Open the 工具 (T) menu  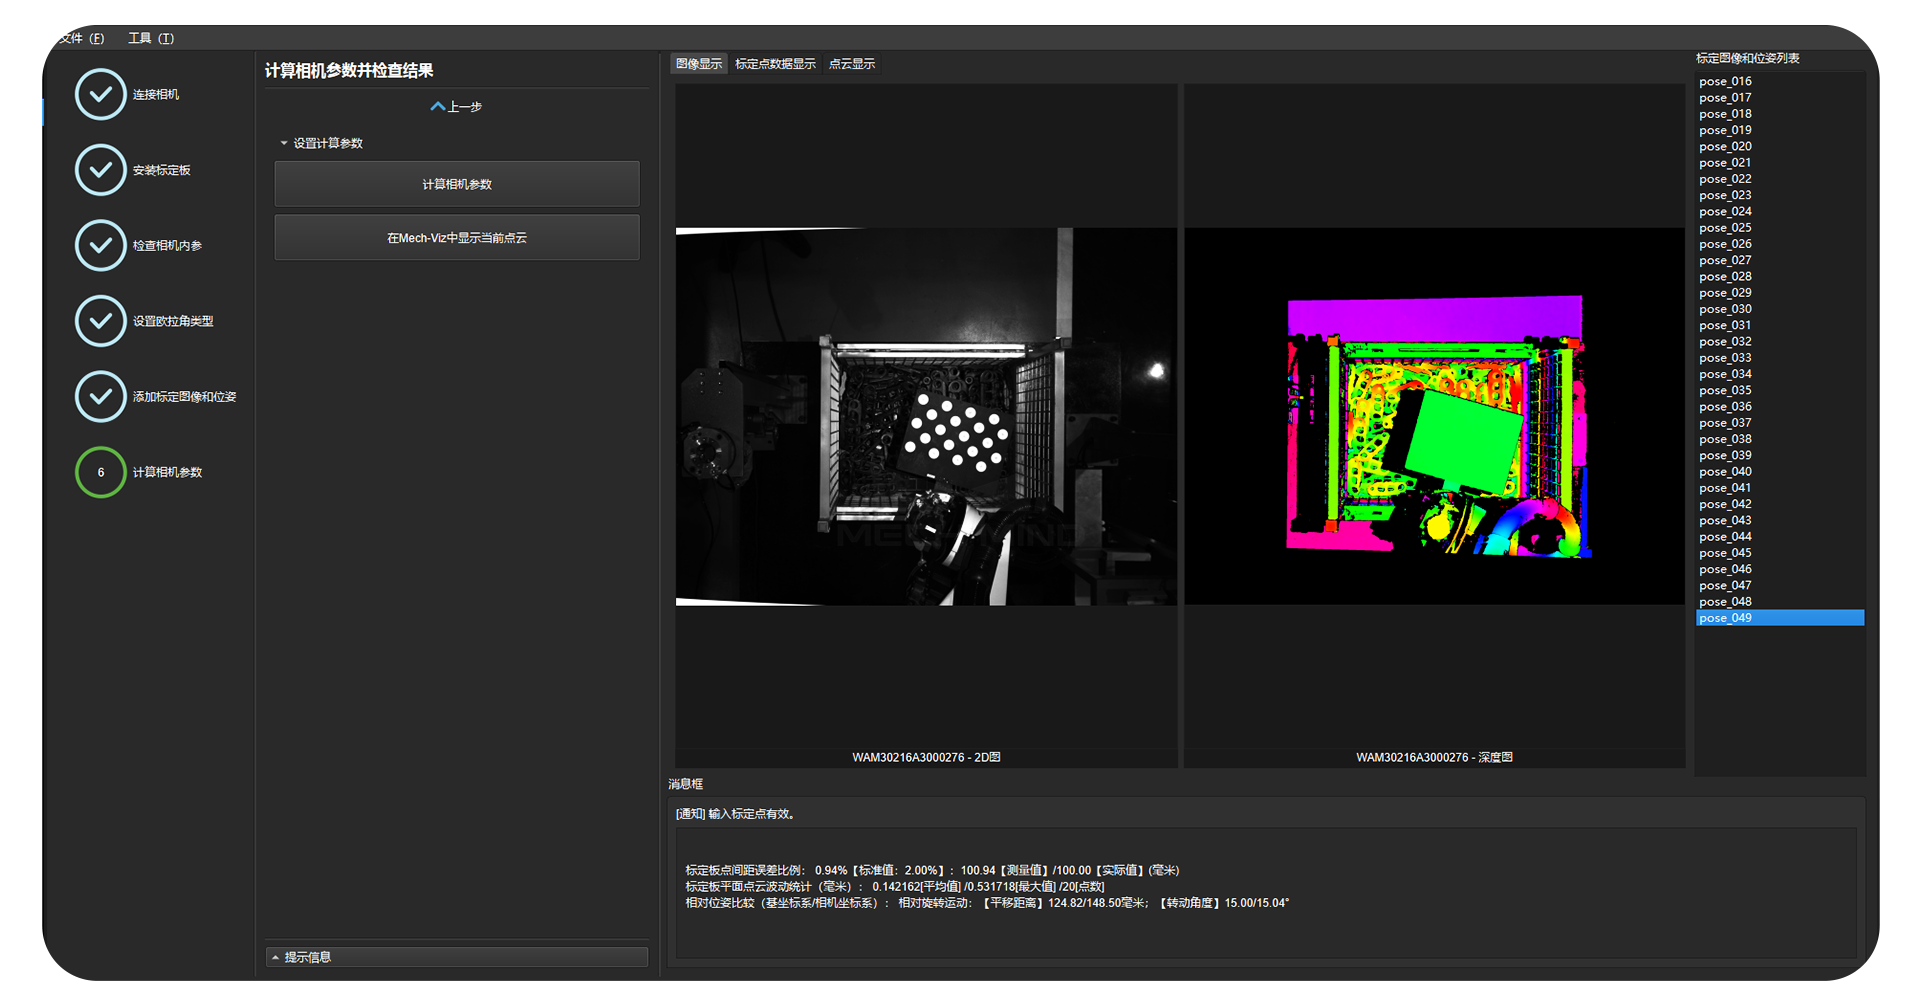coord(151,38)
